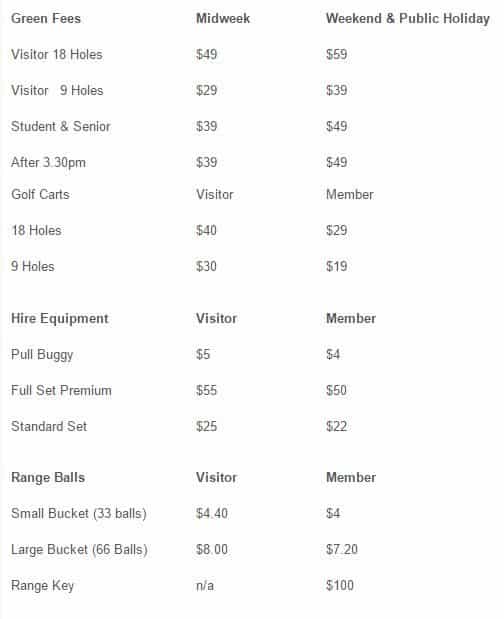Click the Range Balls heading
The height and width of the screenshot is (619, 504).
click(48, 477)
